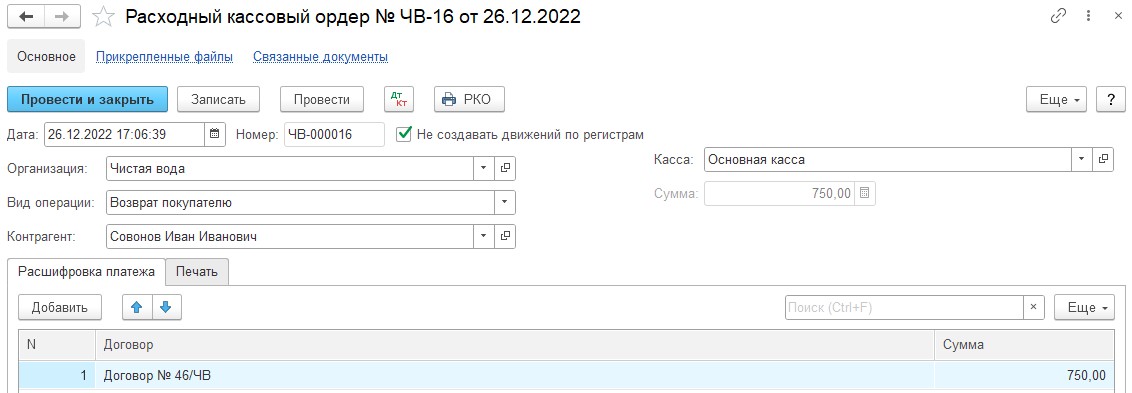Open the Связанные документы link
The image size is (1132, 393).
(x=321, y=56)
